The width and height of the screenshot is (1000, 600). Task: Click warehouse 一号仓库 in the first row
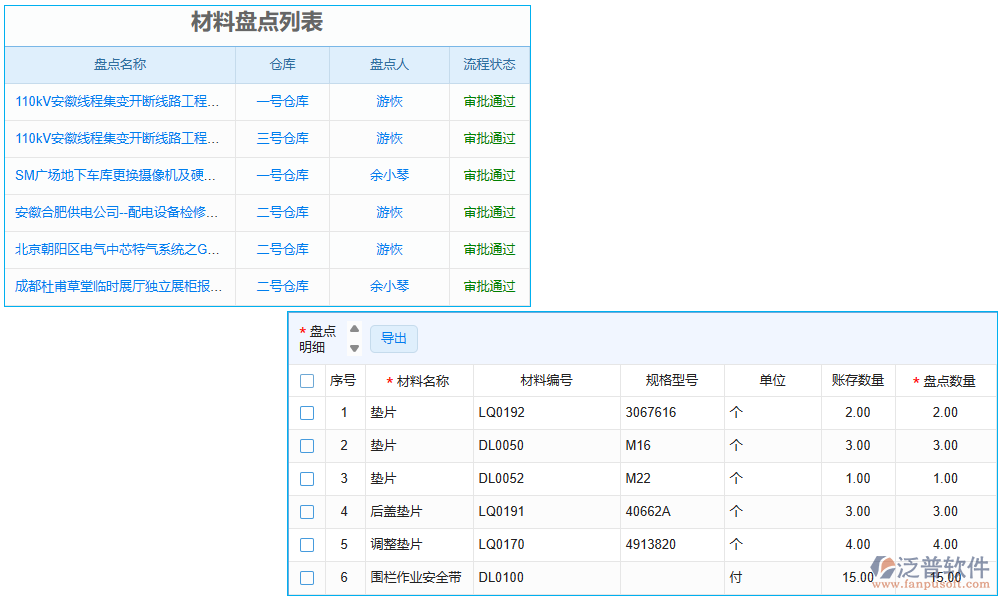282,101
